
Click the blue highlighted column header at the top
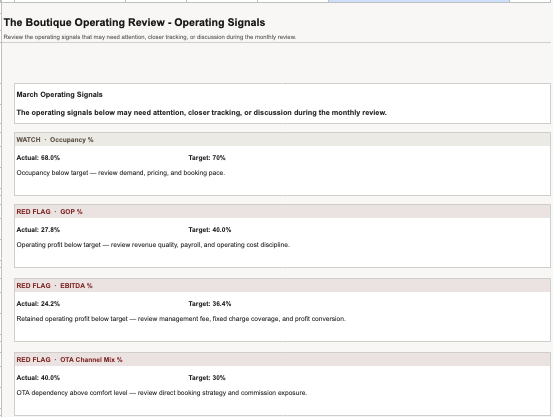pos(419,1)
